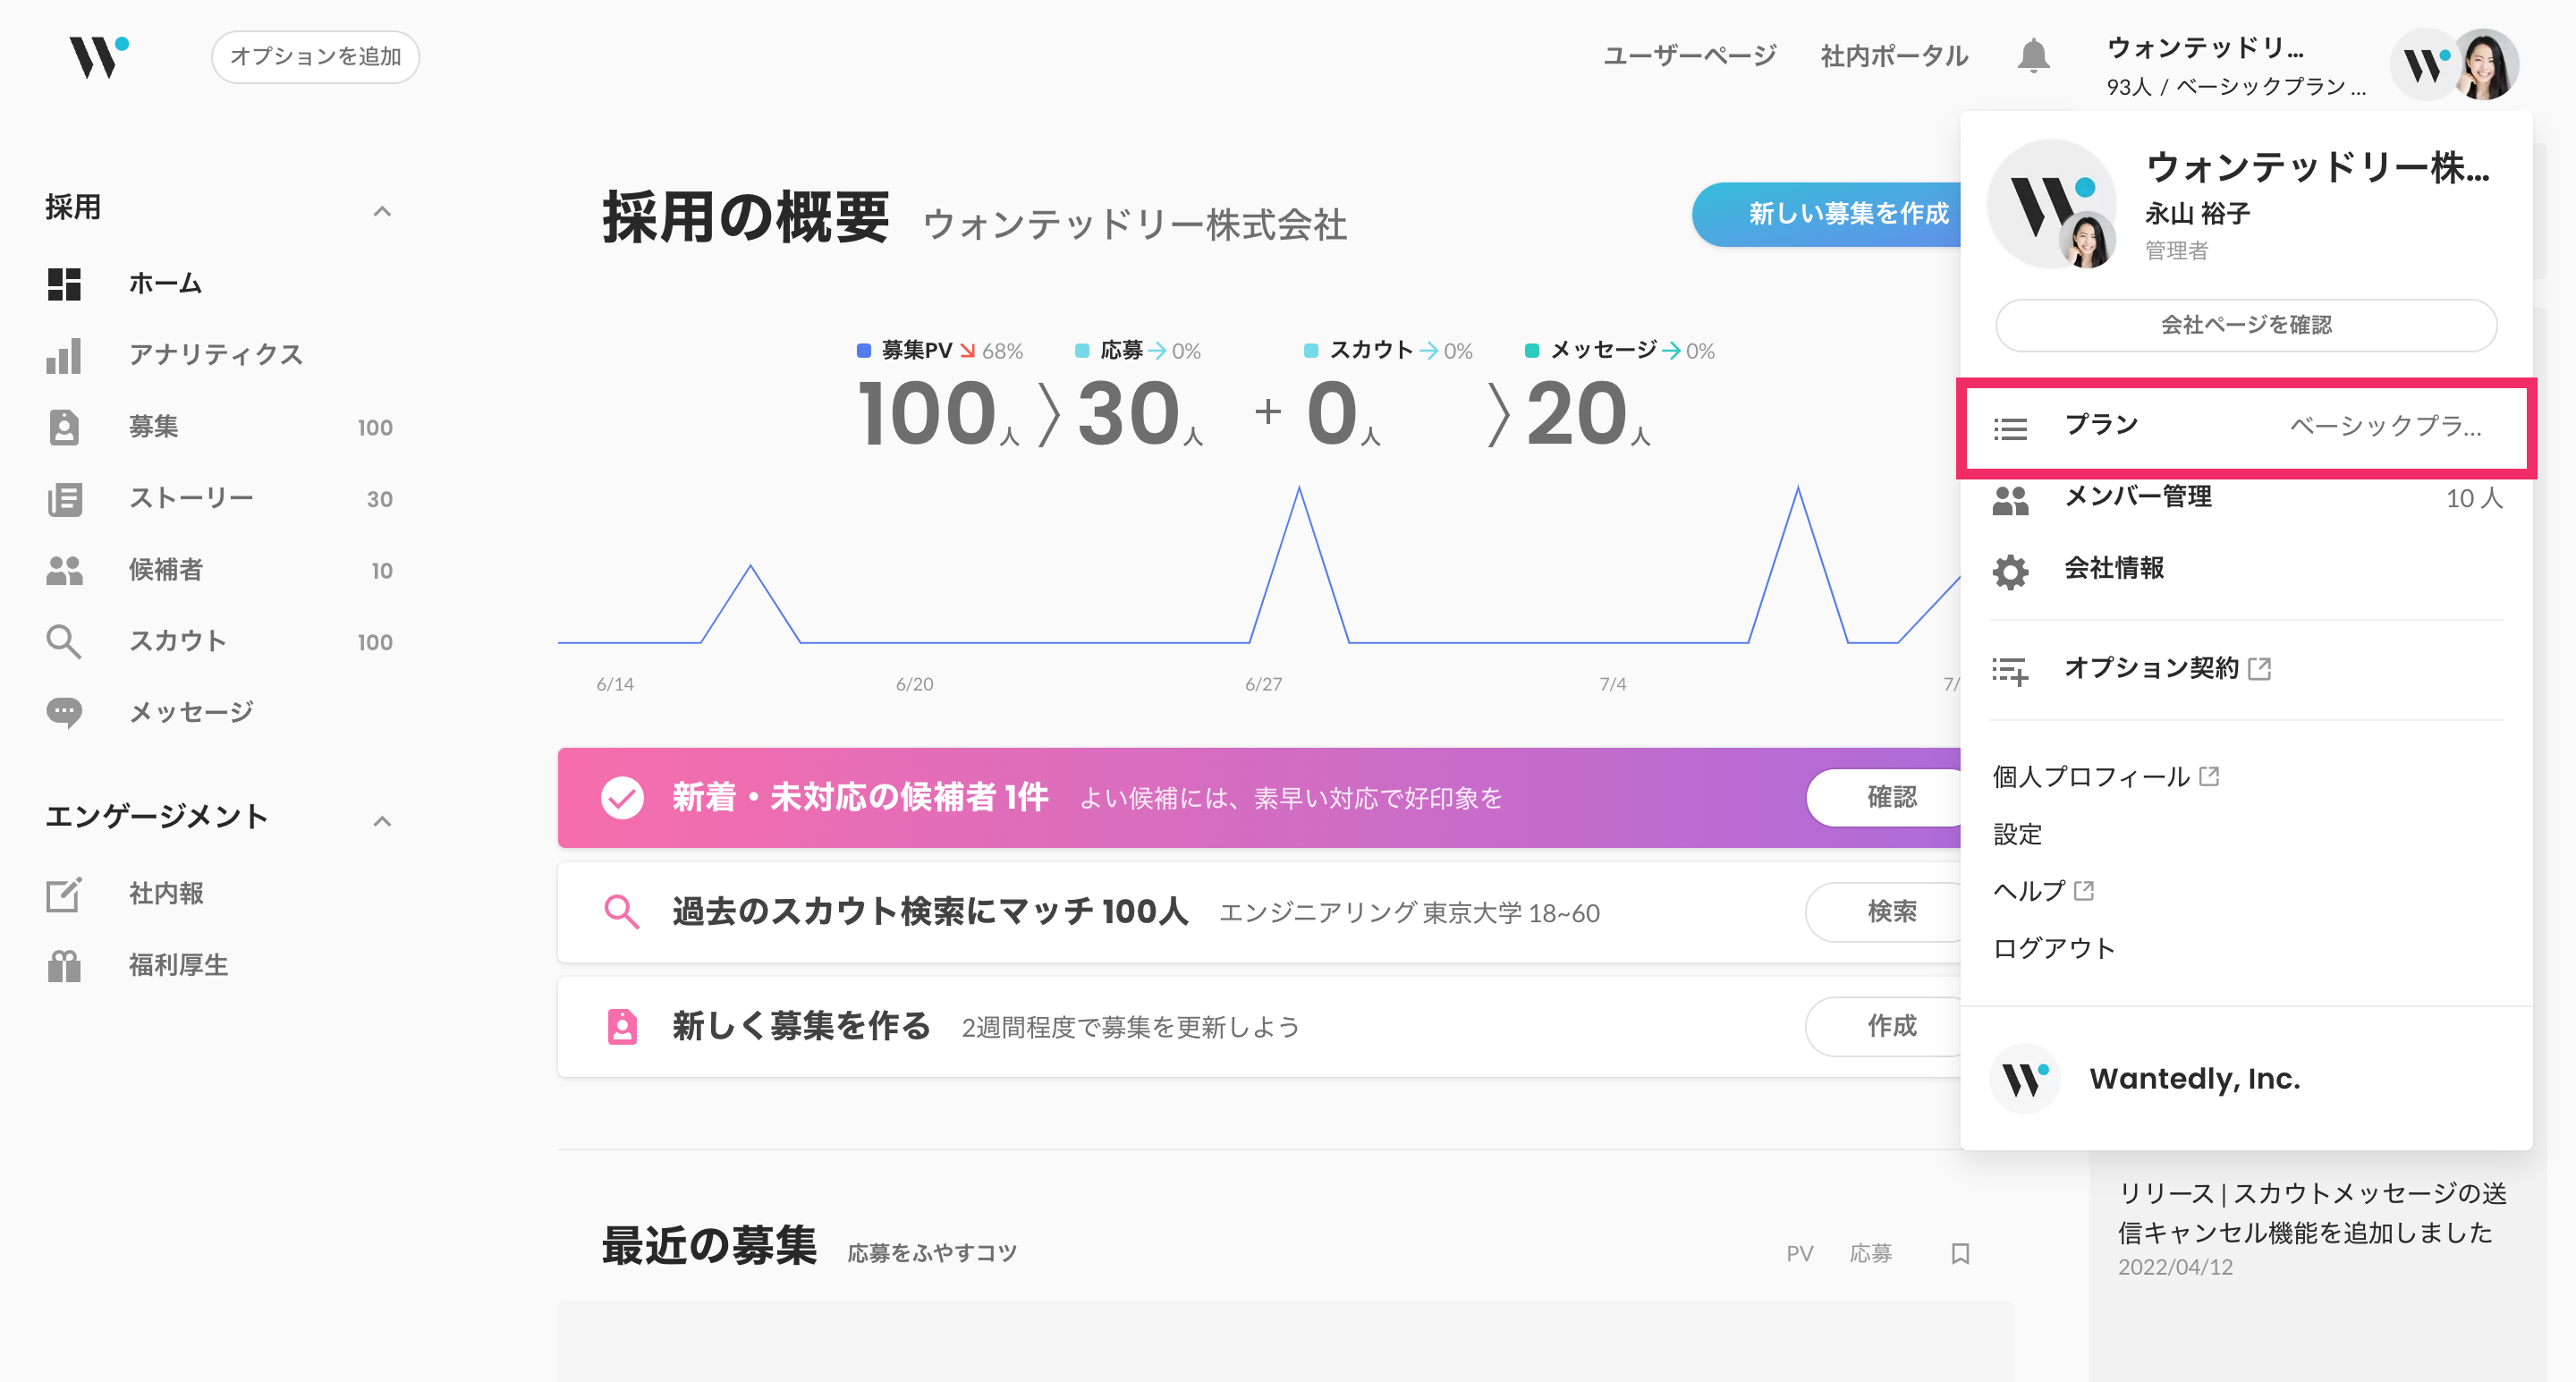This screenshot has height=1382, width=2576.
Task: Click the checkmark icon on 新着 banner
Action: tap(622, 798)
